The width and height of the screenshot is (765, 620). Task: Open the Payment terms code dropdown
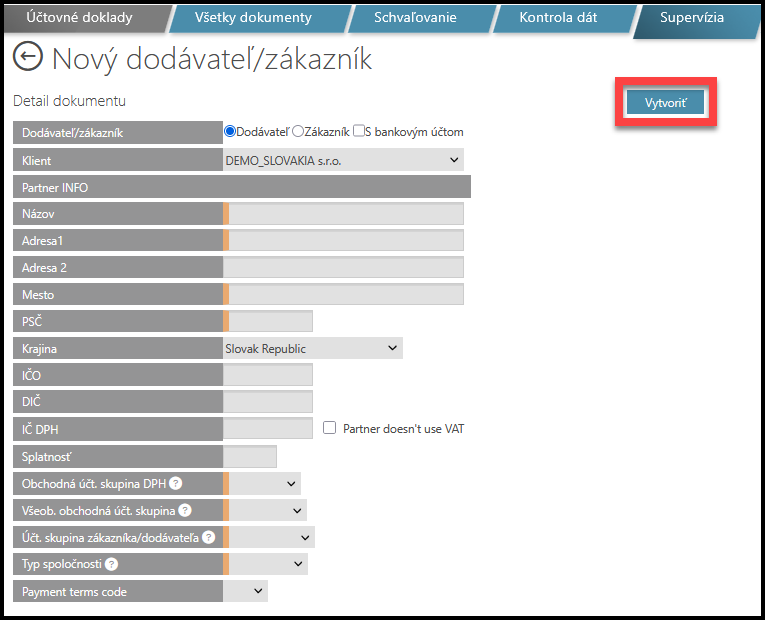(246, 591)
